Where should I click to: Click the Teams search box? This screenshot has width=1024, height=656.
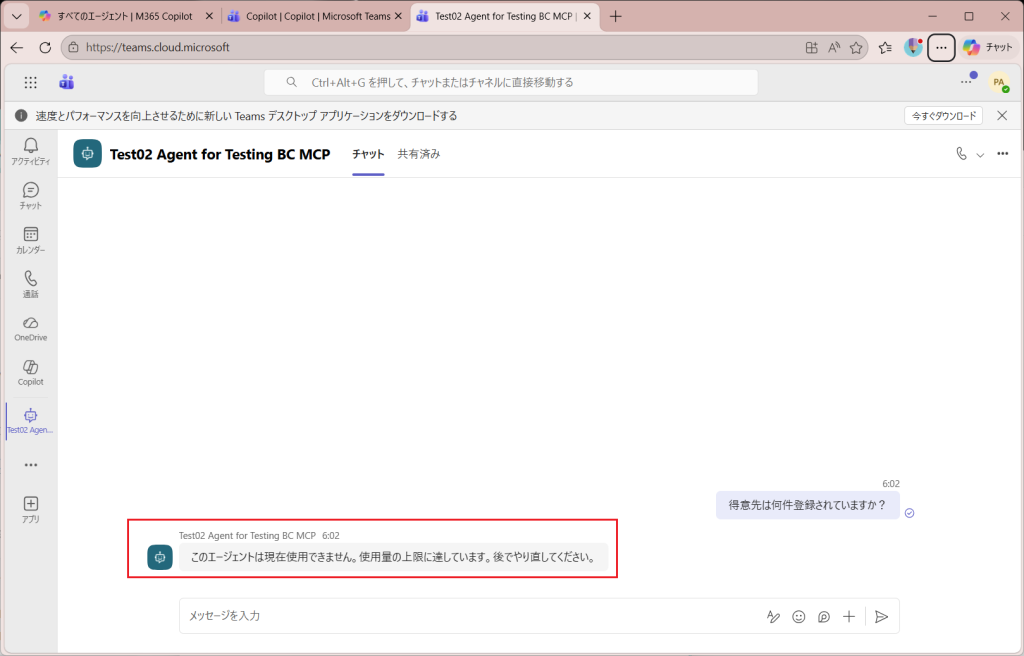[x=510, y=82]
